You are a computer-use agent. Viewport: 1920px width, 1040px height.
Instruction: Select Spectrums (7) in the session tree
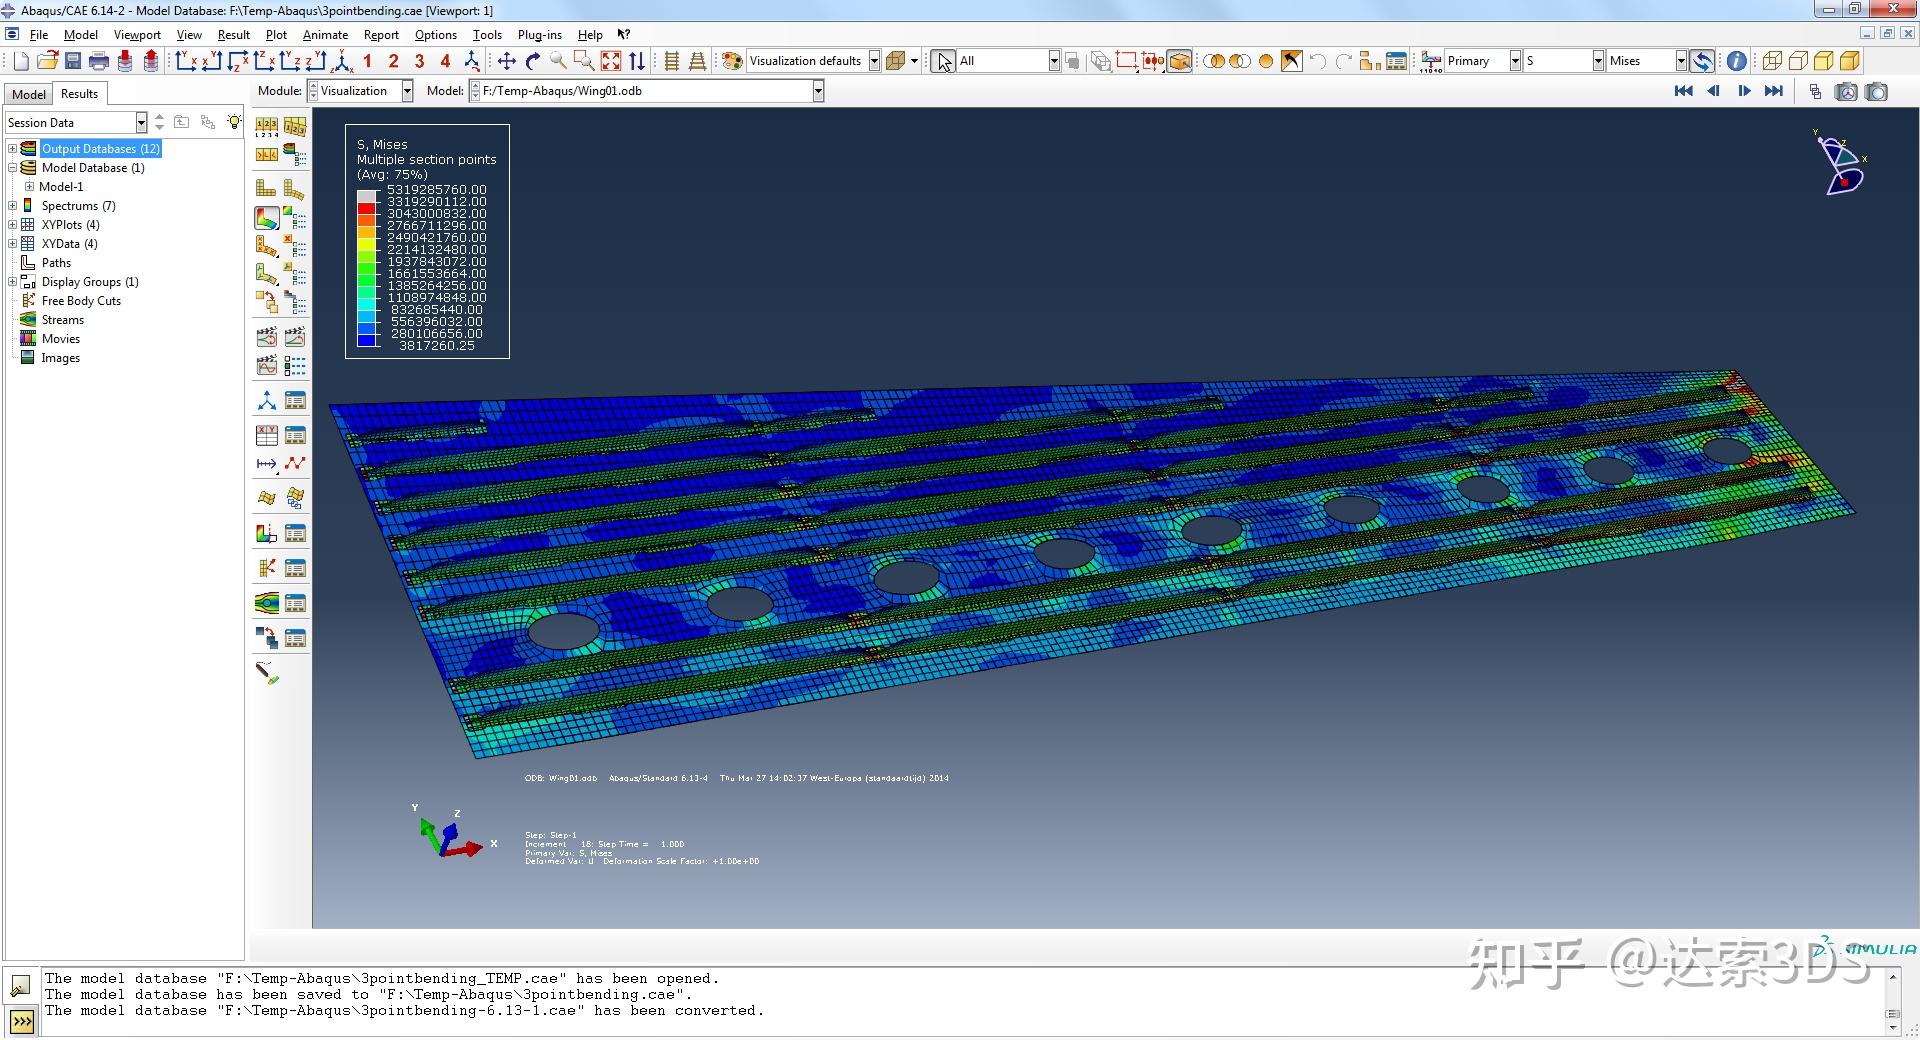pyautogui.click(x=78, y=205)
